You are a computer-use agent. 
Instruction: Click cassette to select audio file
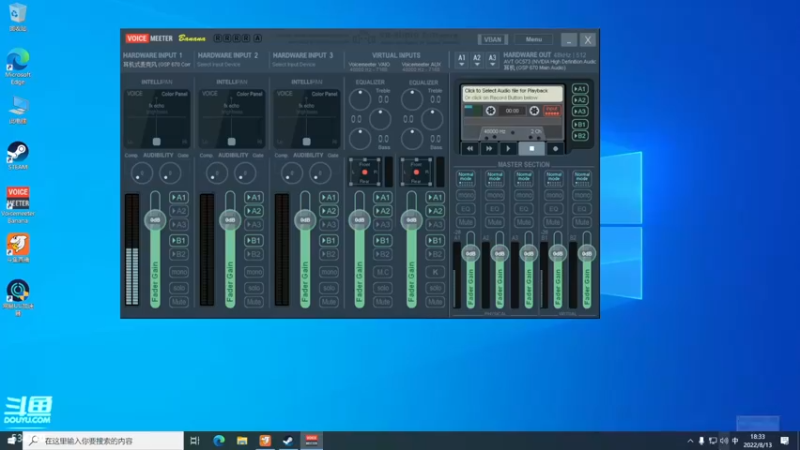513,93
